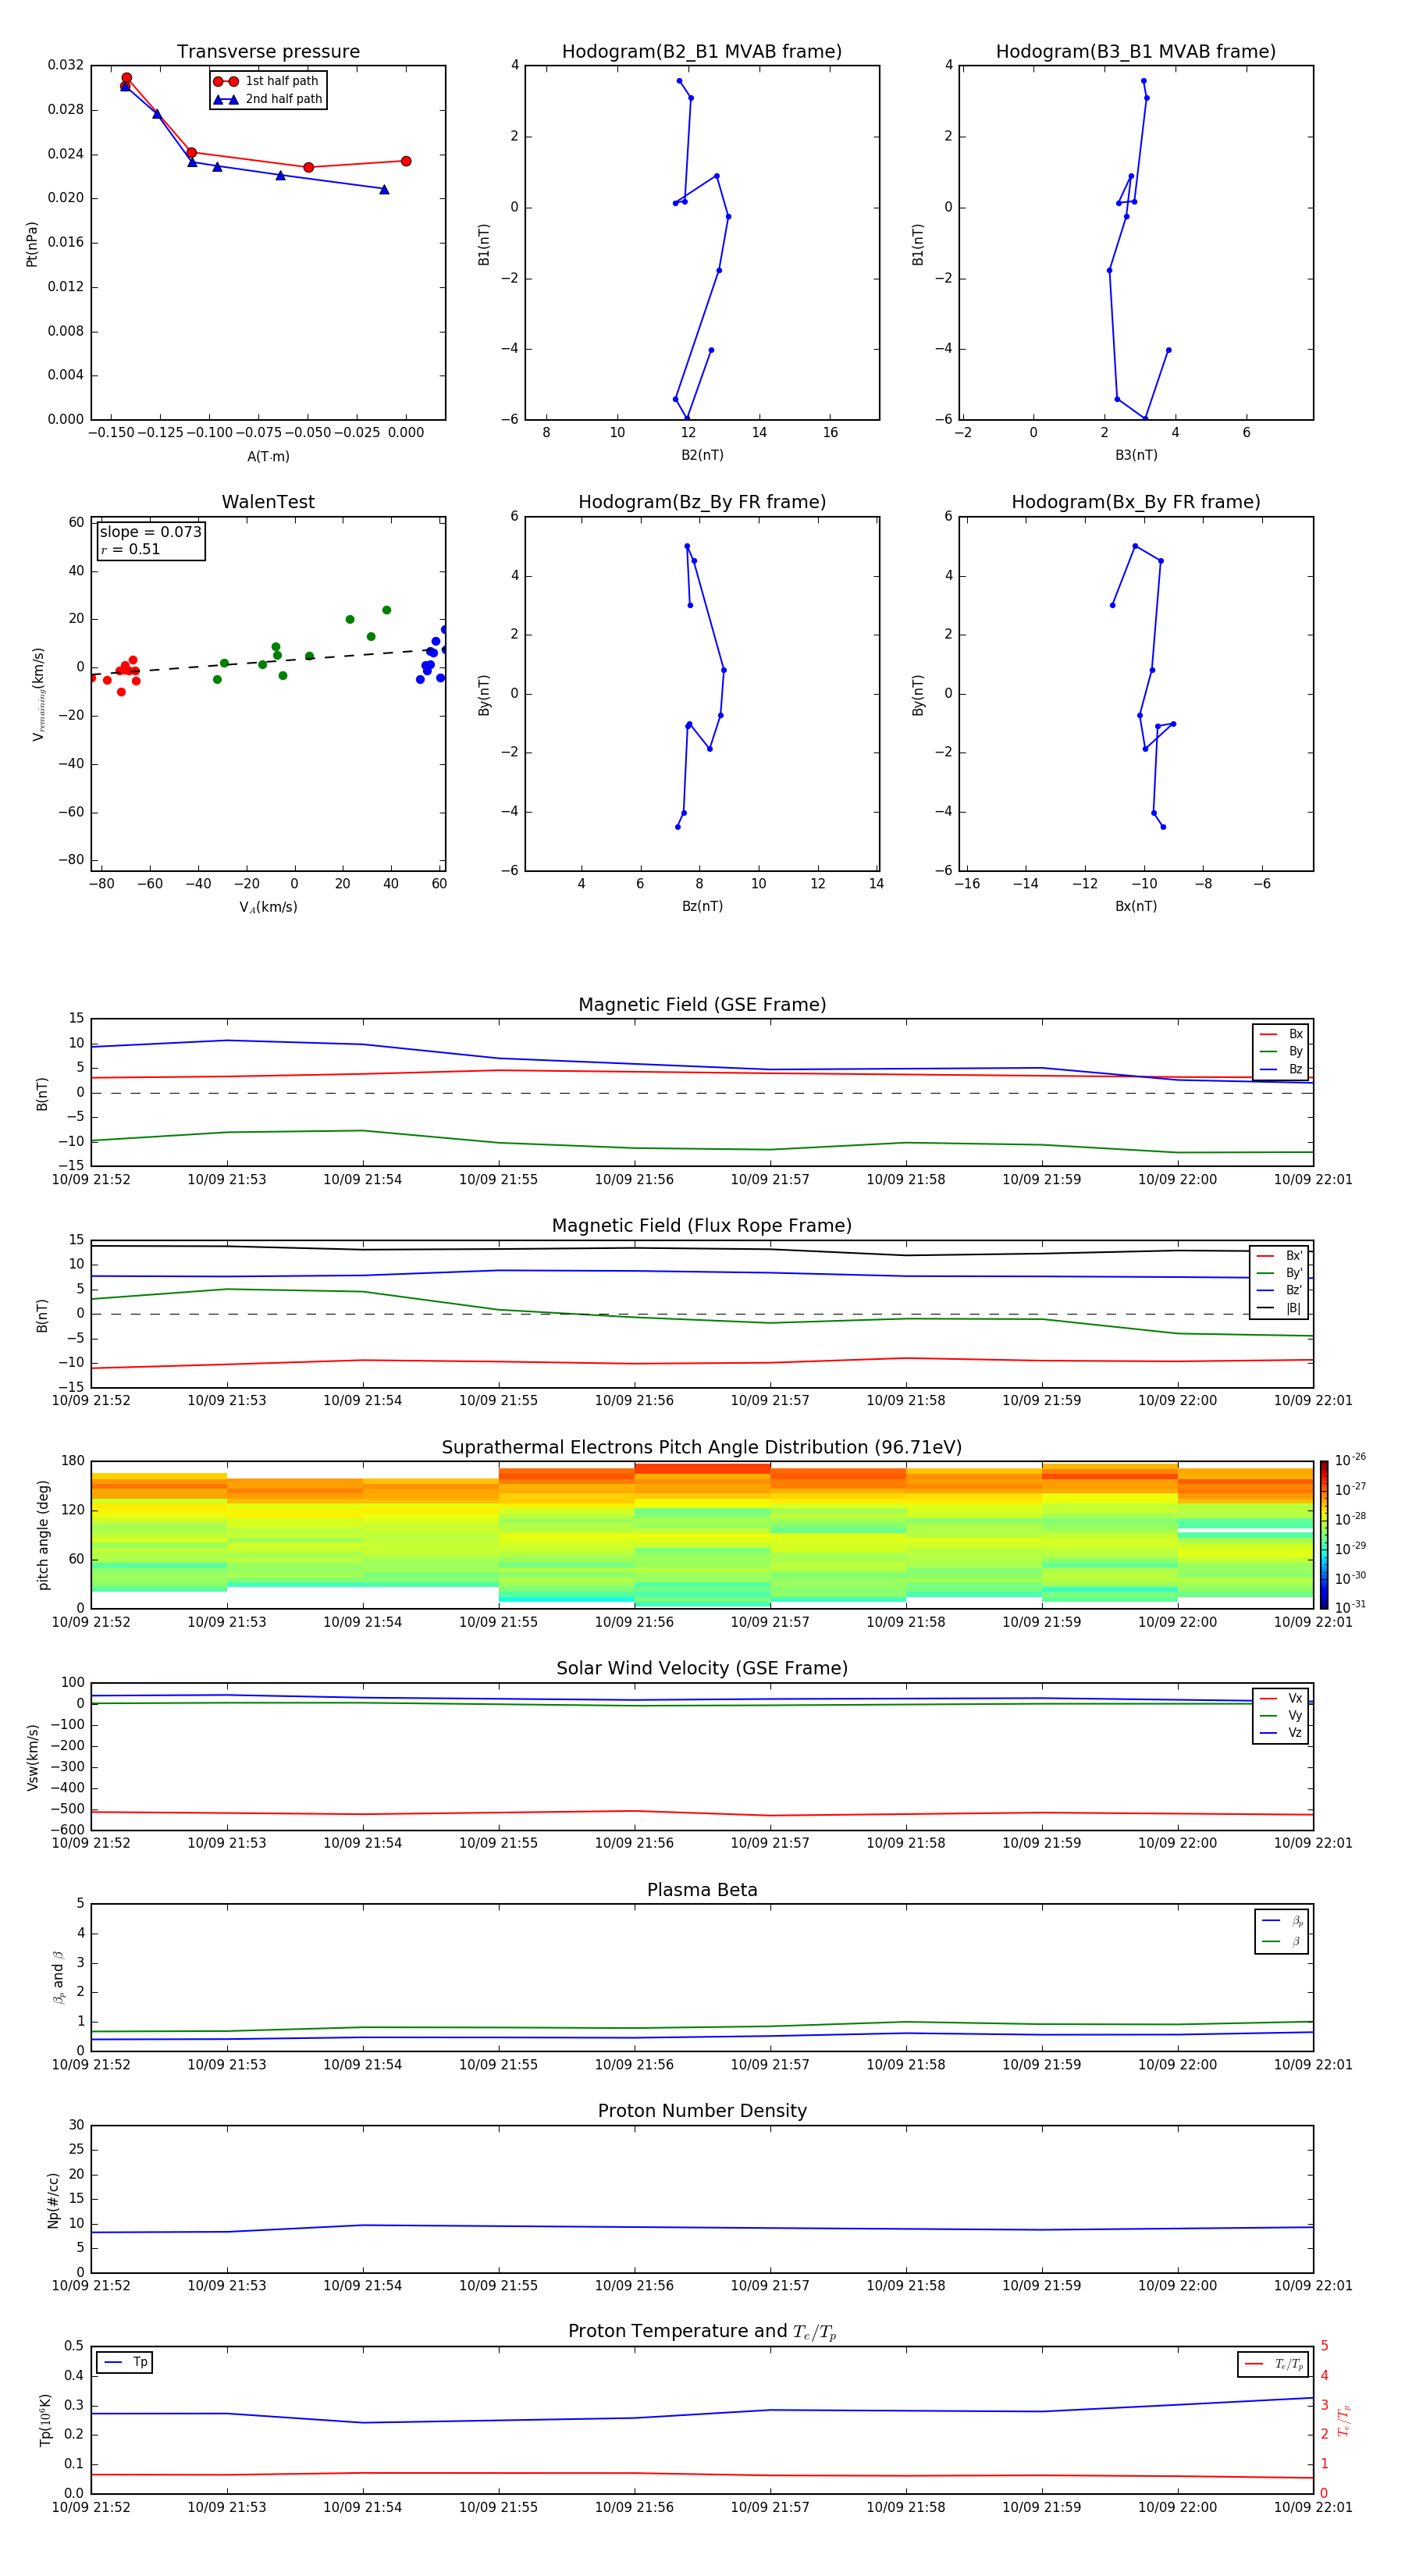
Task: Click the 'Proton Temperature and Te/Tp' title
Action: [702, 2332]
